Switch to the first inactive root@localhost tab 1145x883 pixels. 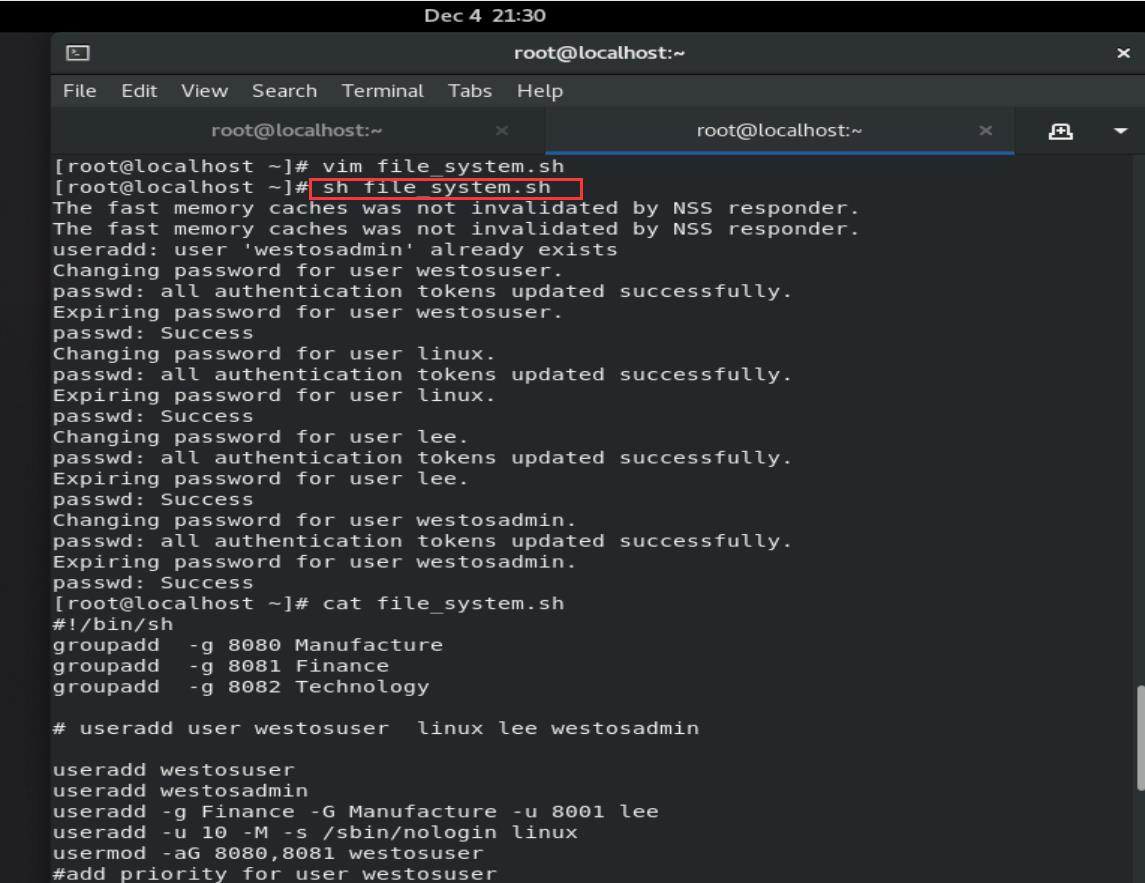coord(297,131)
